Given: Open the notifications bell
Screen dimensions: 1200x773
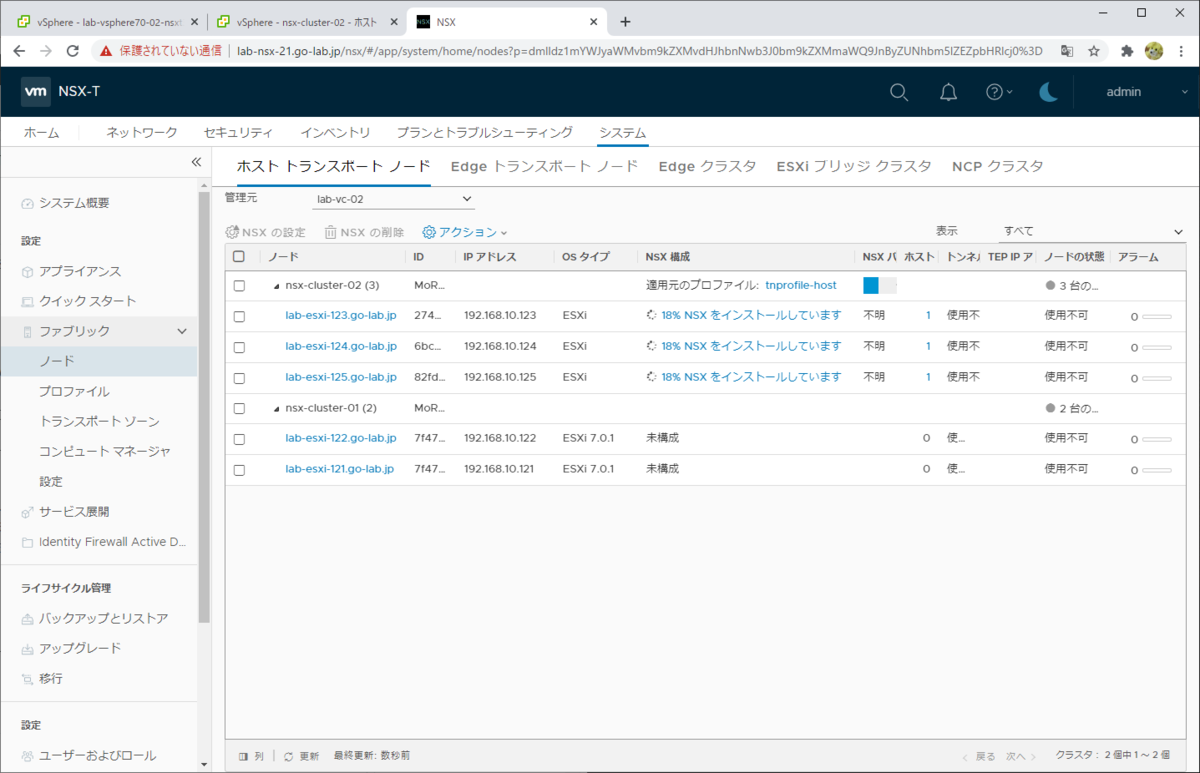Looking at the screenshot, I should pos(948,92).
